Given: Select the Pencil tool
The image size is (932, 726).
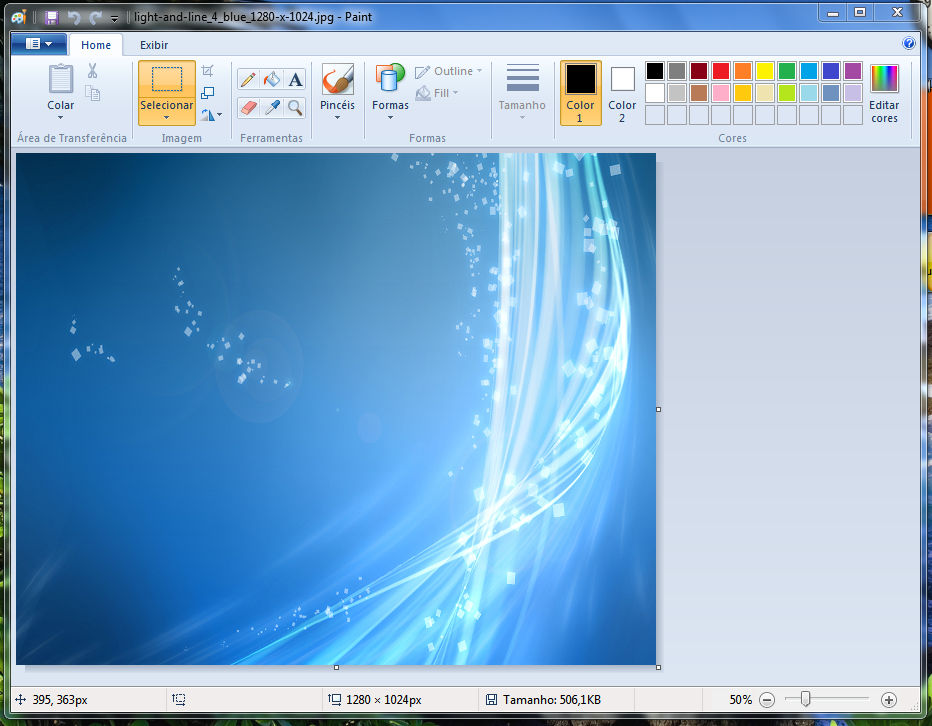Looking at the screenshot, I should (x=248, y=78).
